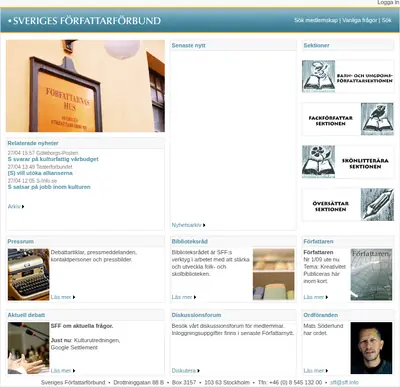Click the Fackförfattarsektionen label text
Image resolution: width=400 pixels, height=387 pixels.
[330, 121]
